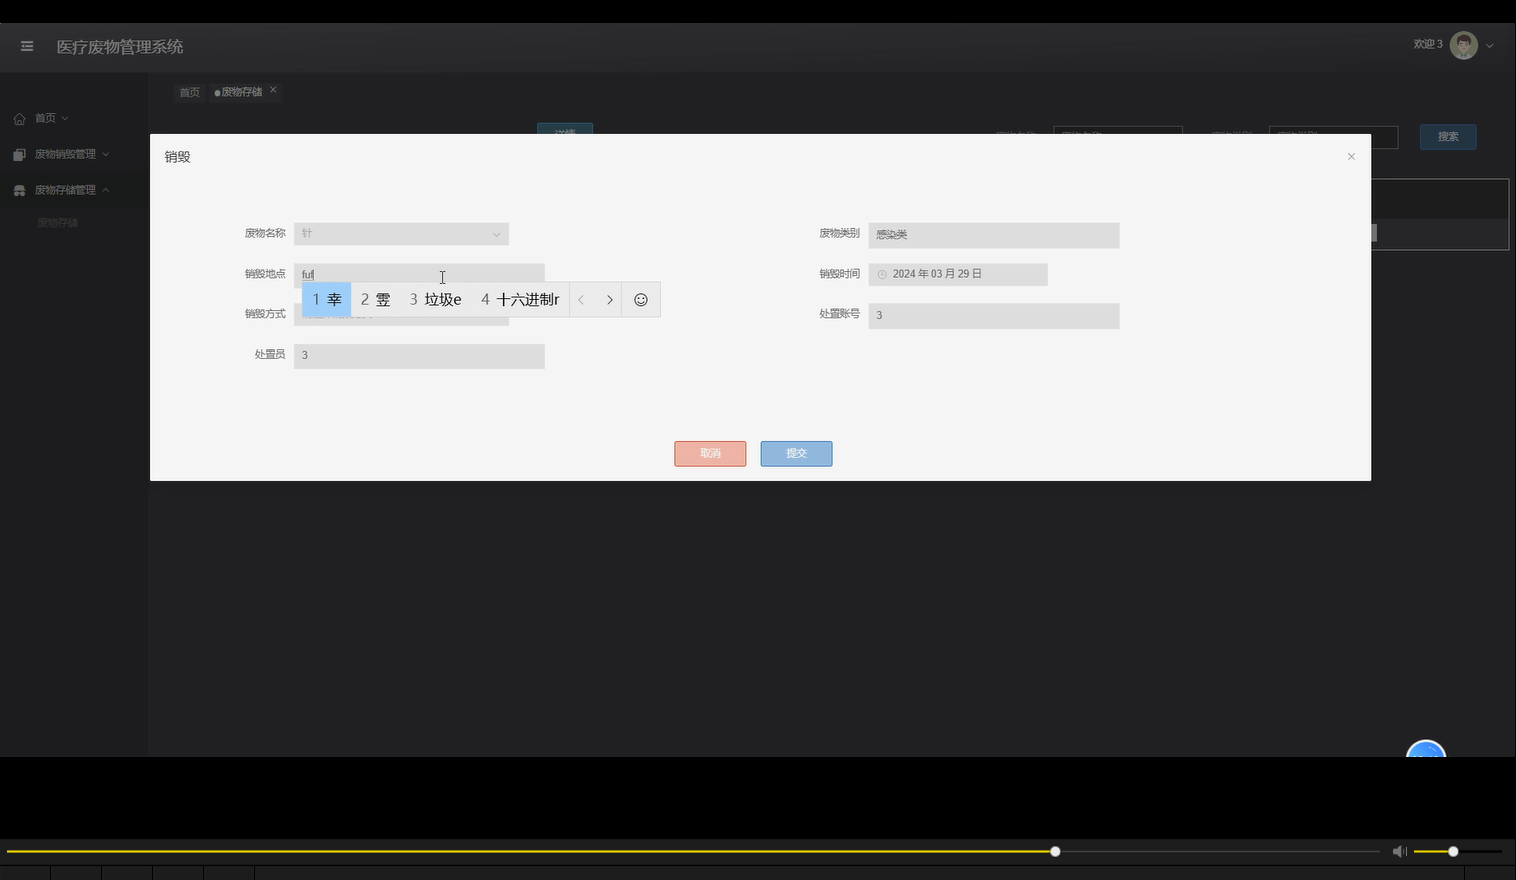Click the 提交 submit button
This screenshot has width=1516, height=880.
(796, 453)
